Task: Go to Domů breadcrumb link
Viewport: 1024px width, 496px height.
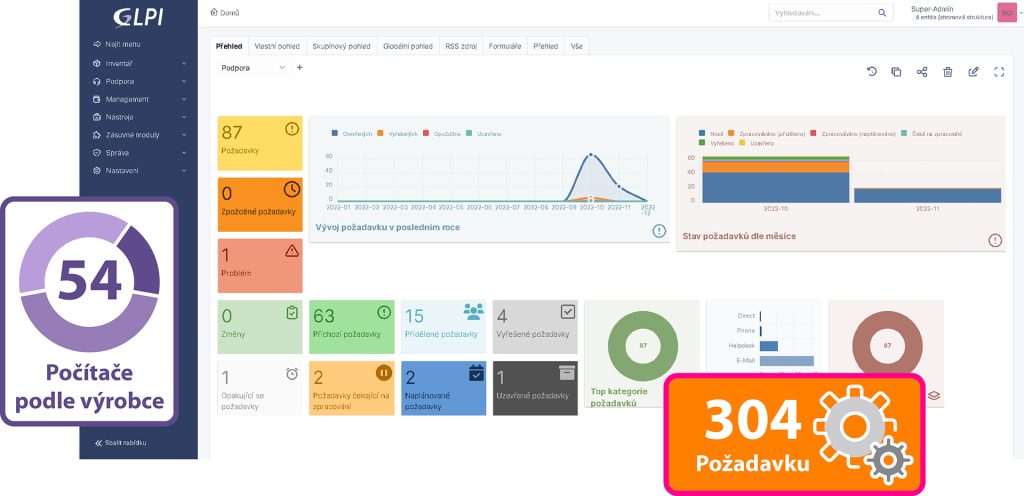Action: (x=229, y=13)
